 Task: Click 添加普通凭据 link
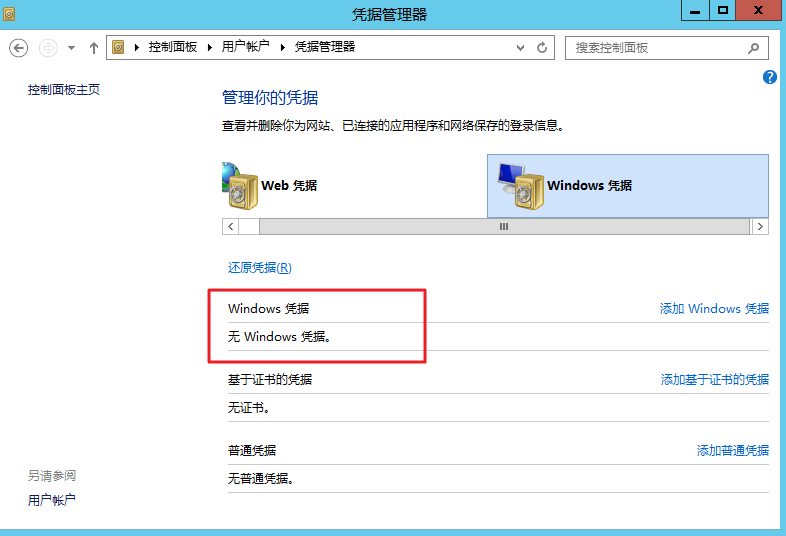732,451
